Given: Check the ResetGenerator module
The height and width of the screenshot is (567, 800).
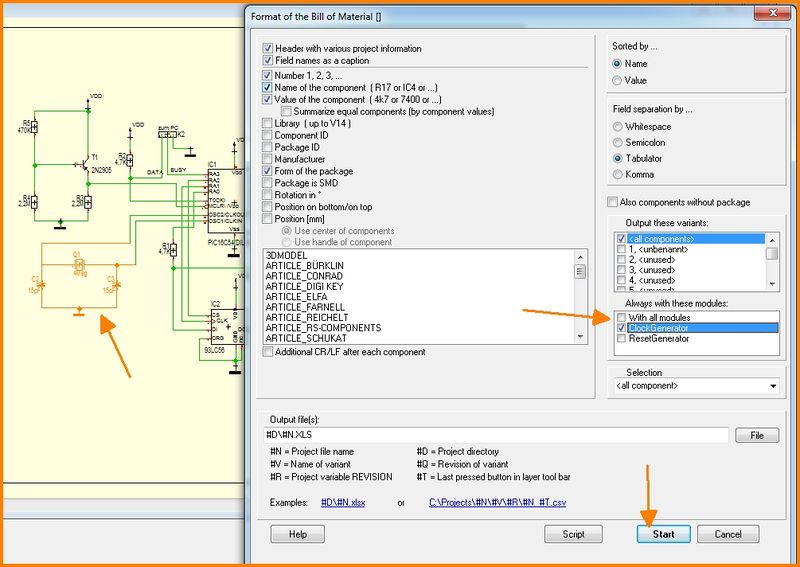Looking at the screenshot, I should pyautogui.click(x=621, y=339).
